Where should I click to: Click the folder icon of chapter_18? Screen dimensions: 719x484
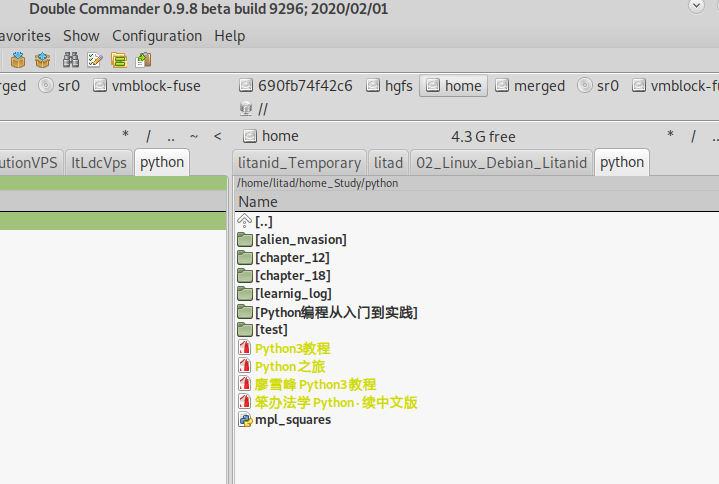(245, 275)
